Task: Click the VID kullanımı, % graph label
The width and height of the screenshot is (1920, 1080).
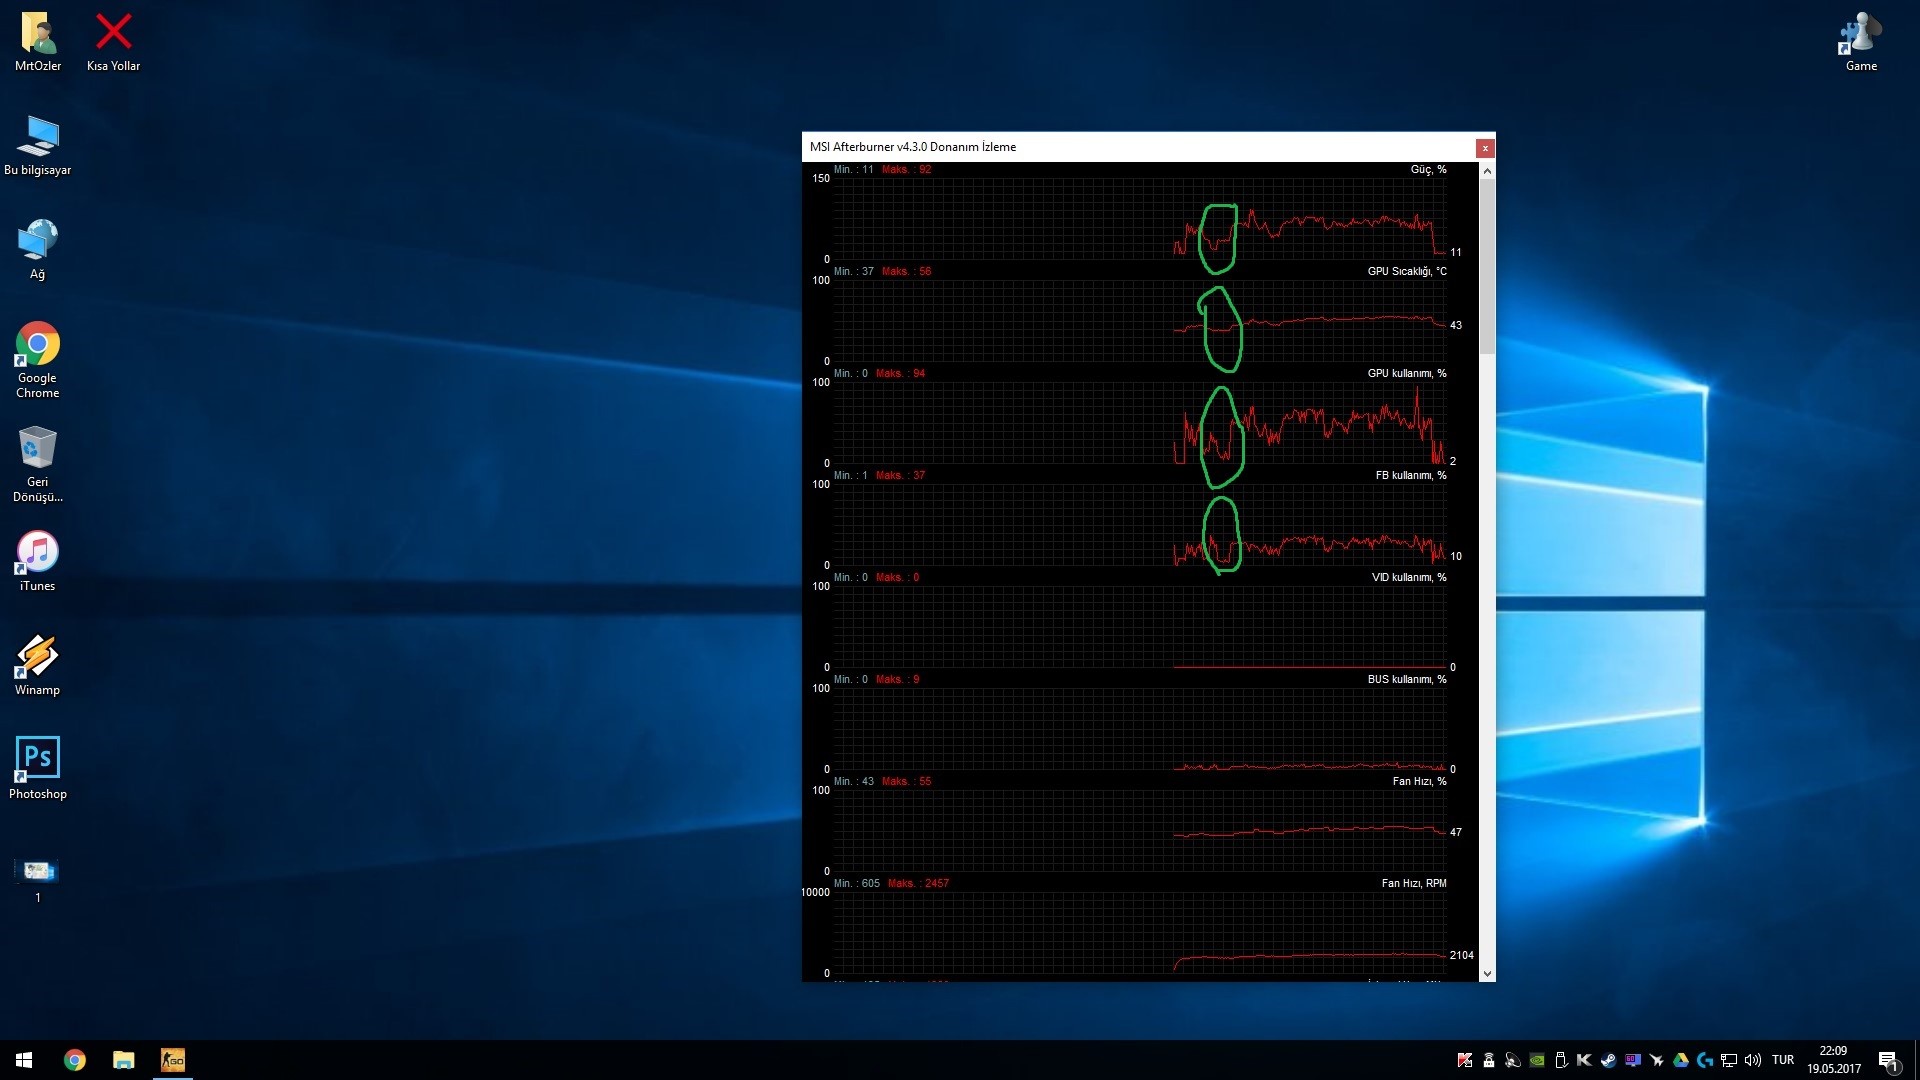Action: tap(1409, 578)
